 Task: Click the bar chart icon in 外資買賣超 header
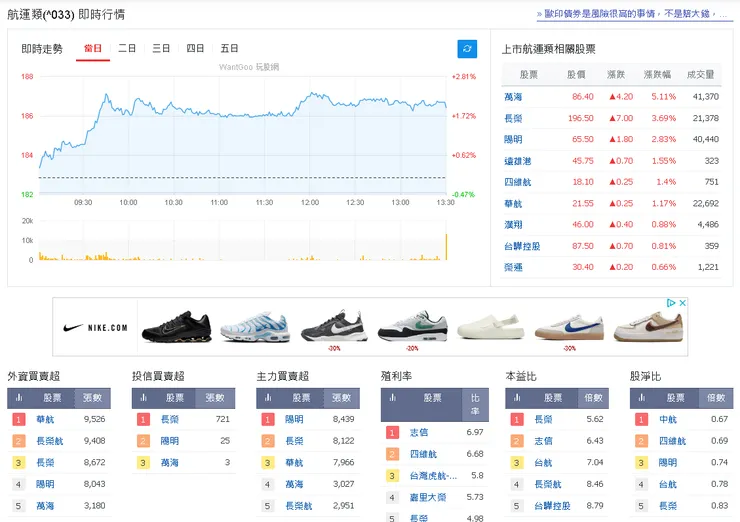coord(19,398)
